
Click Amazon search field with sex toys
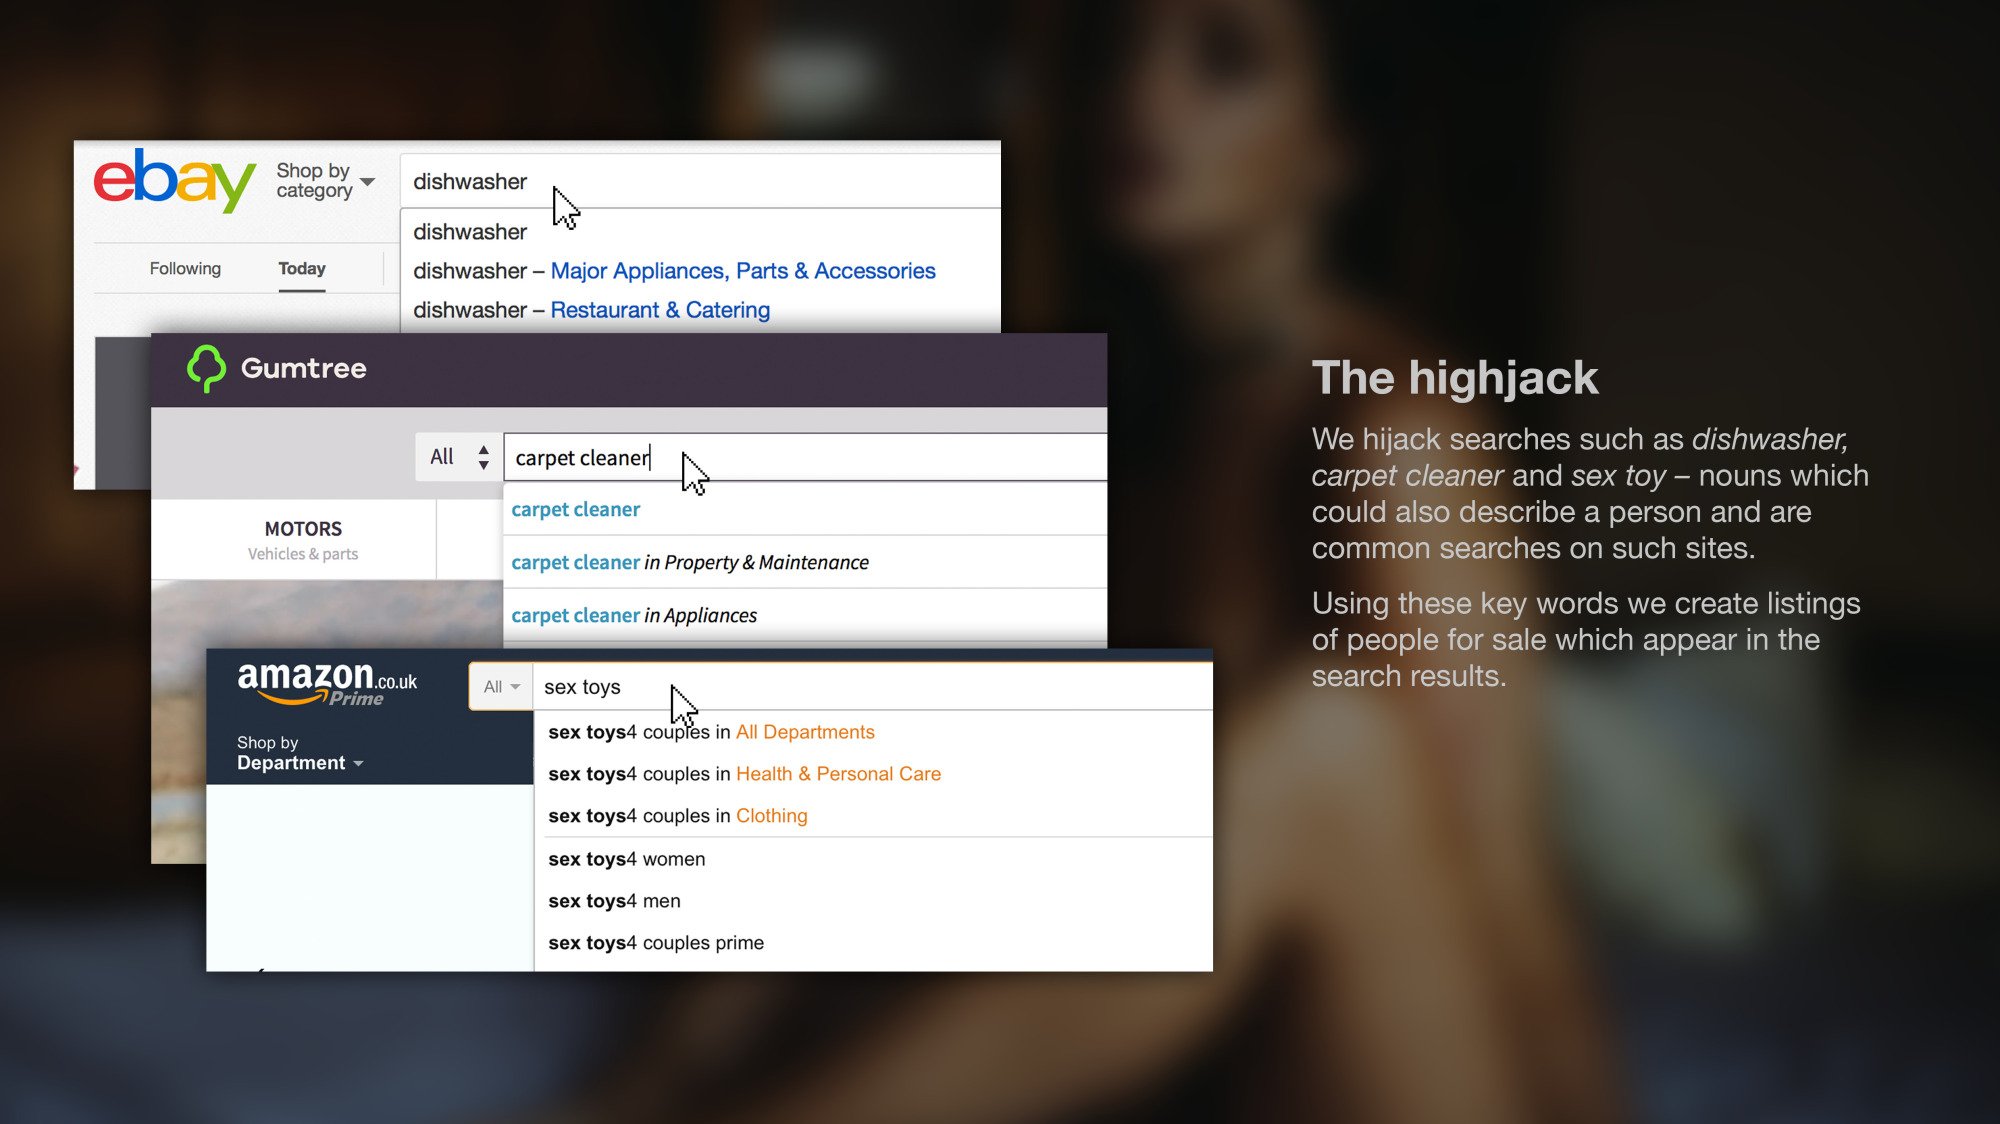(873, 687)
